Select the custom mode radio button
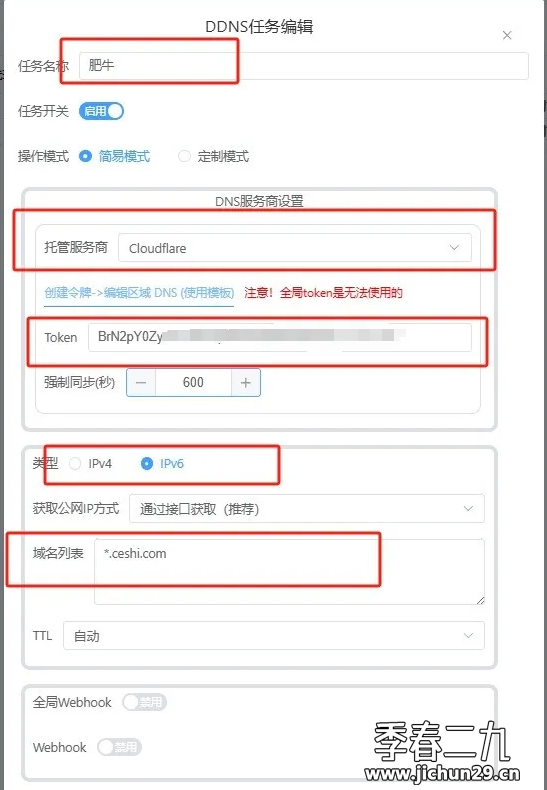The height and width of the screenshot is (790, 547). 184,156
